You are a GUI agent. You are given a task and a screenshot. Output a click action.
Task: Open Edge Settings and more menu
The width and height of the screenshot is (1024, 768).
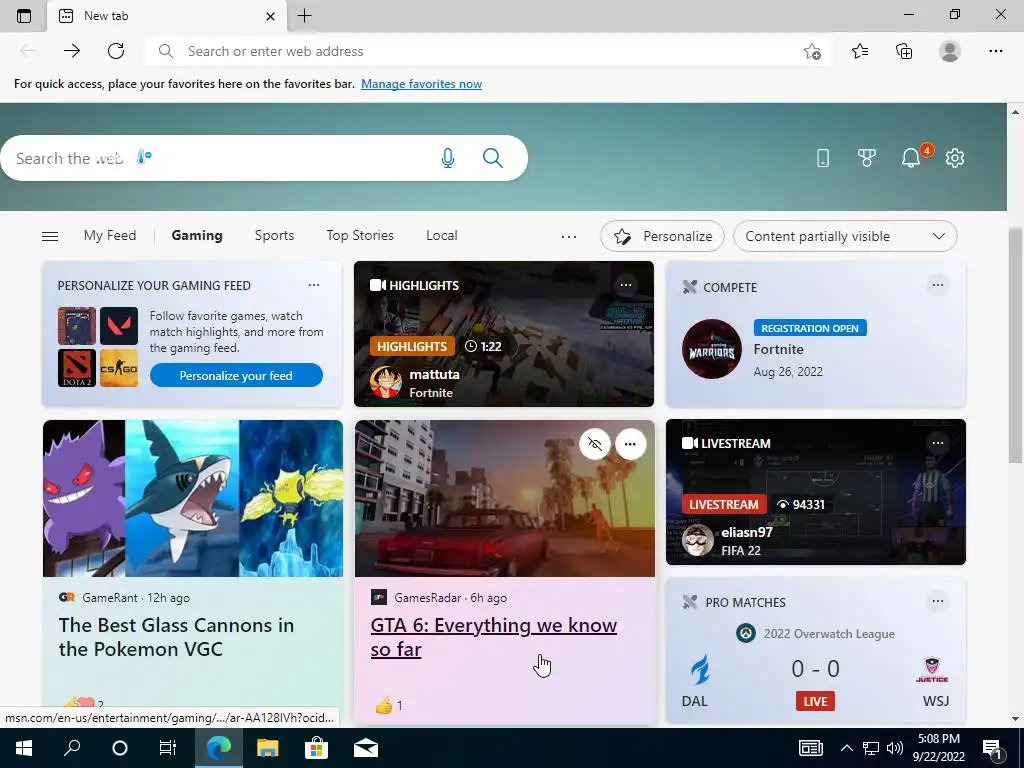[x=995, y=51]
